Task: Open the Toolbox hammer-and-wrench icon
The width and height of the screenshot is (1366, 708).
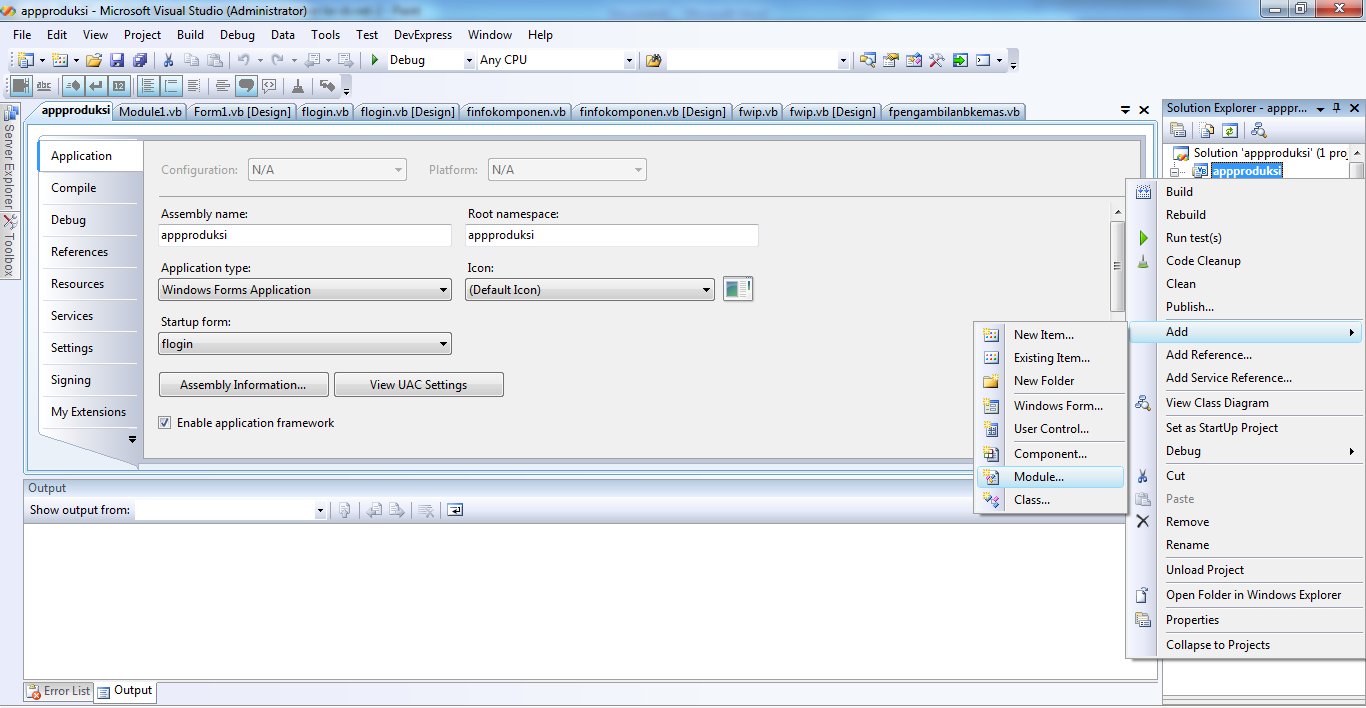Action: tap(937, 60)
